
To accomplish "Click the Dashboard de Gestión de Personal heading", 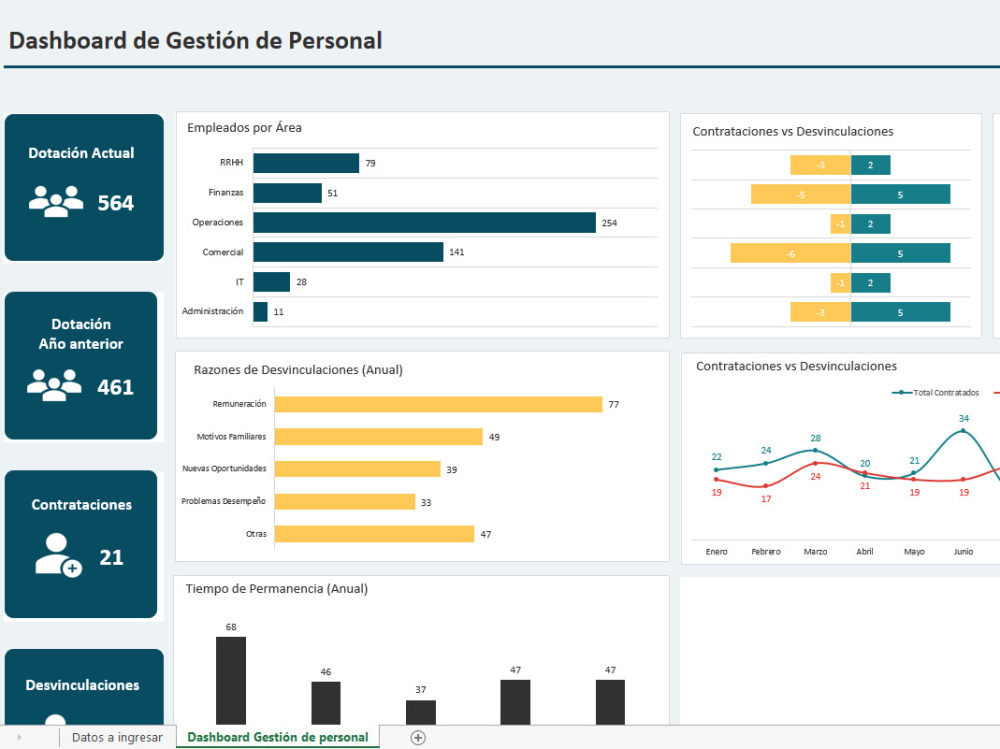I will pyautogui.click(x=195, y=41).
